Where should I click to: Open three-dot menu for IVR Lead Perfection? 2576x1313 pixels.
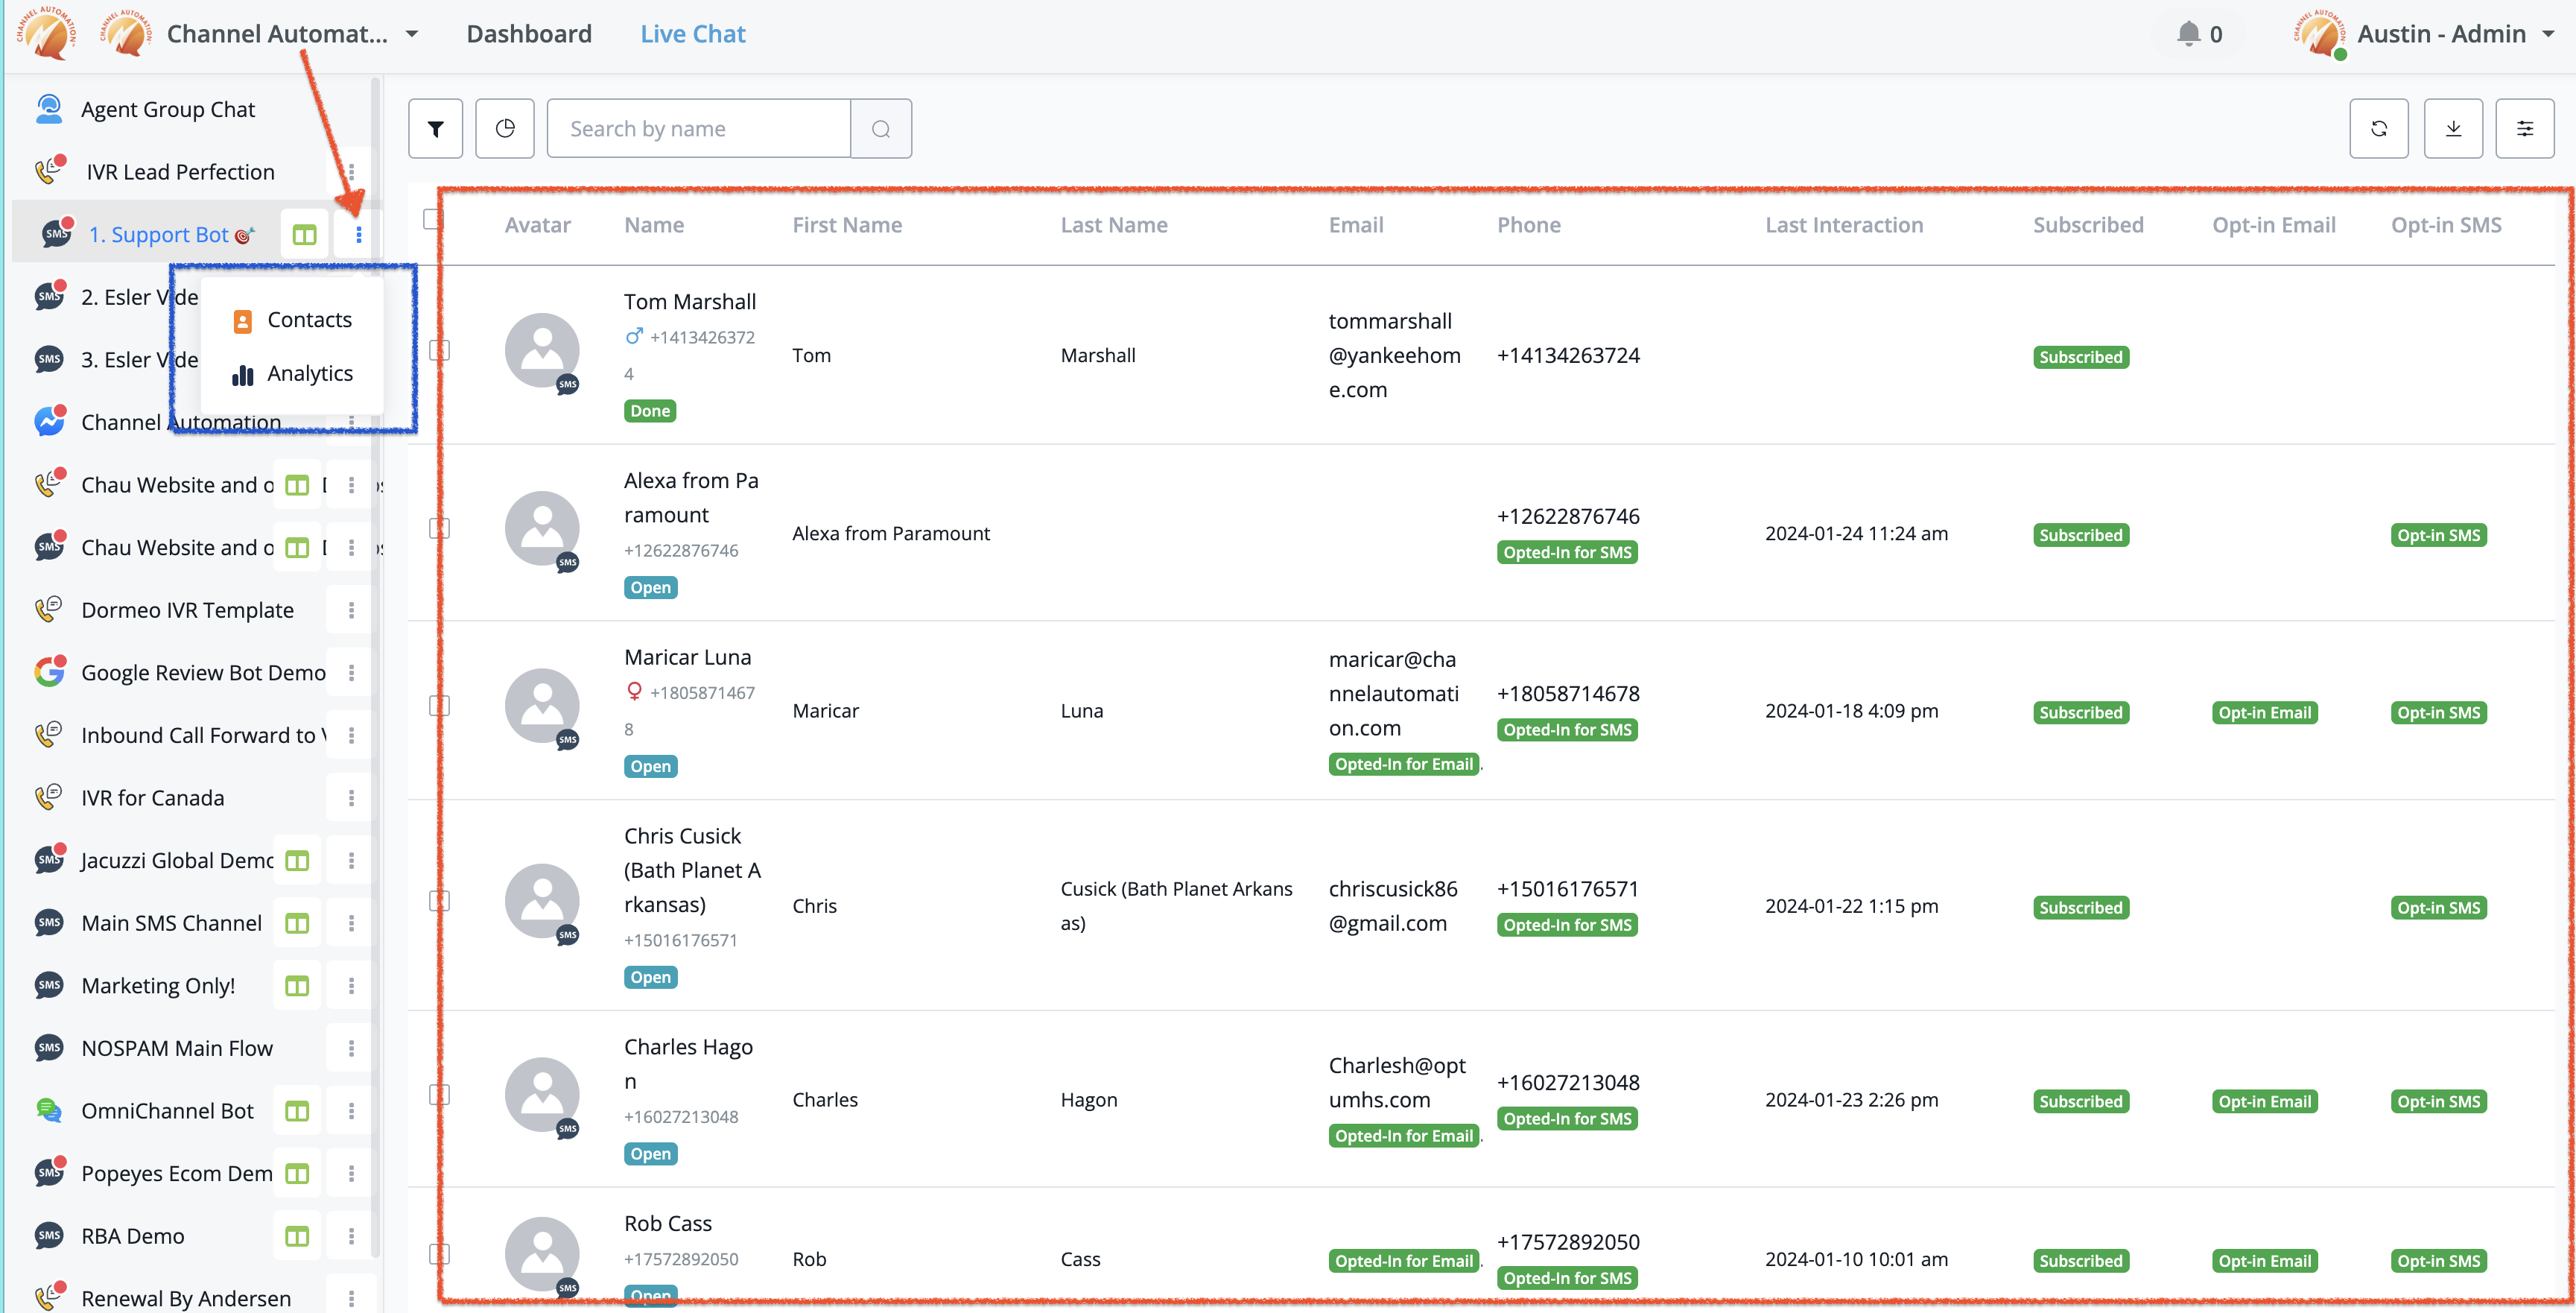351,172
